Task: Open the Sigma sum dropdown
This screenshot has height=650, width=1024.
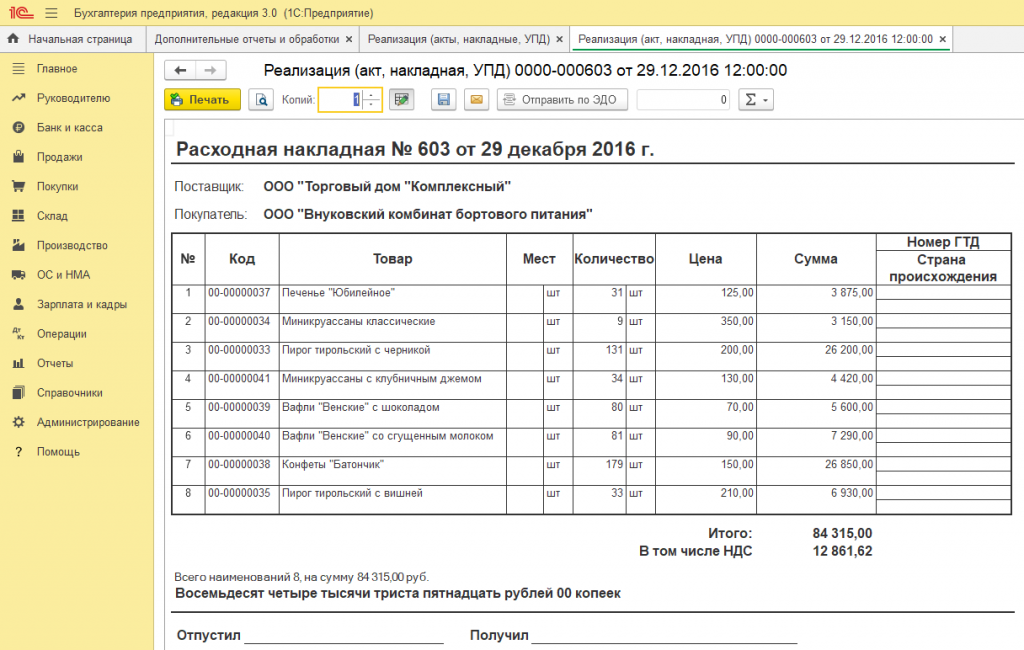Action: pyautogui.click(x=756, y=99)
